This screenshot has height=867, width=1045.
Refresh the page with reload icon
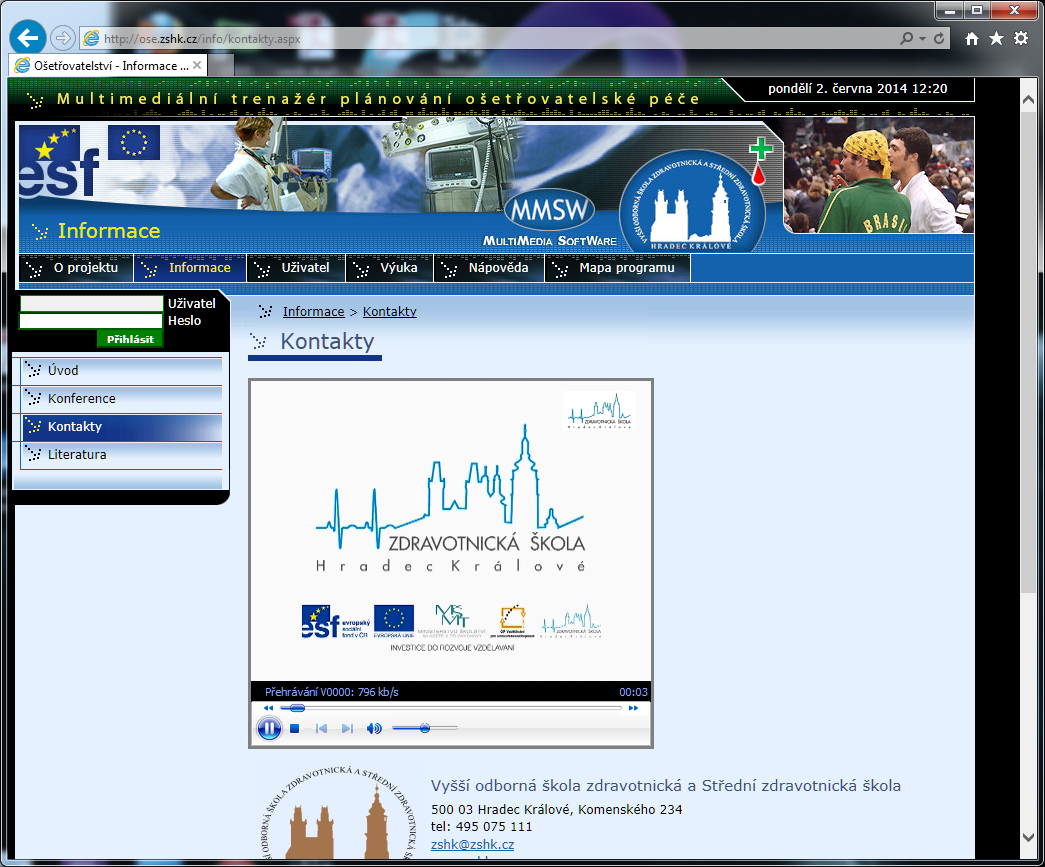[939, 38]
